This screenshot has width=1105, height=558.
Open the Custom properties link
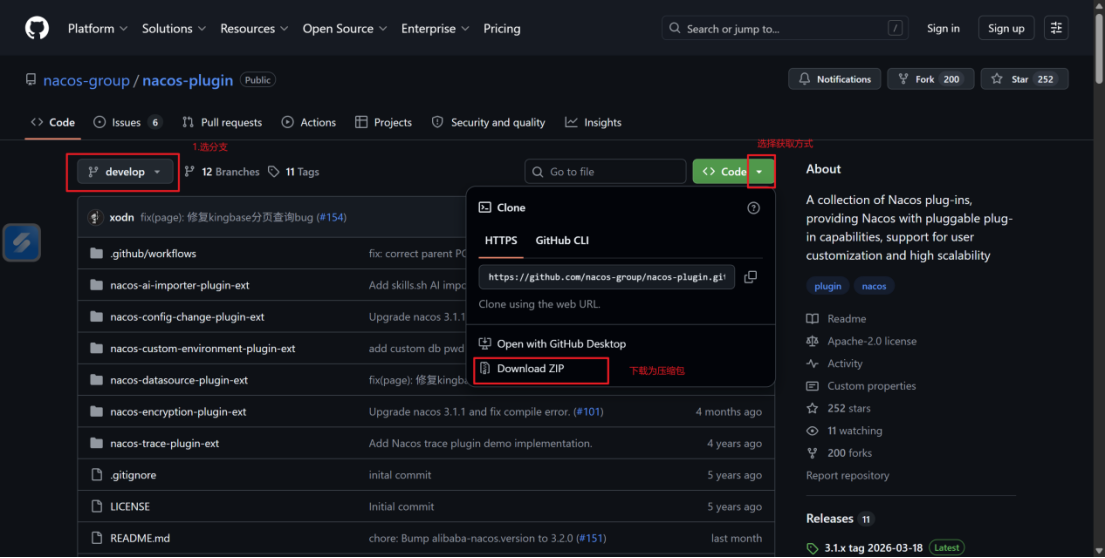click(861, 387)
